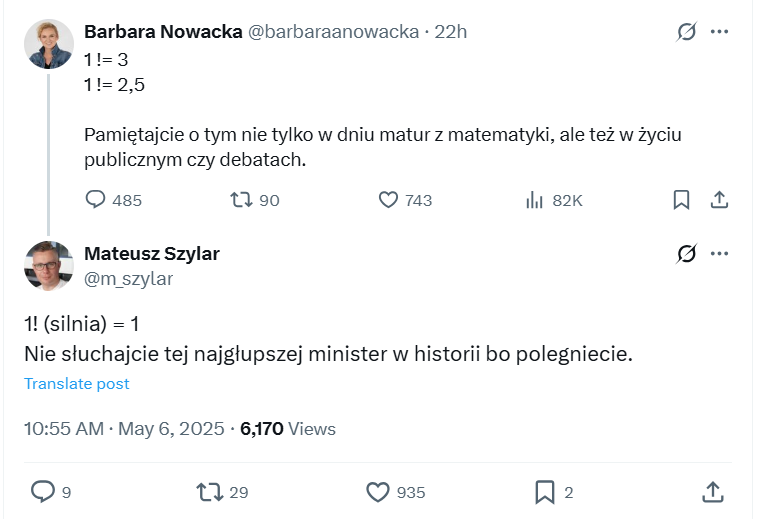Open Mateusz Szylar's profile avatar
The height and width of the screenshot is (519, 764).
coord(49,266)
